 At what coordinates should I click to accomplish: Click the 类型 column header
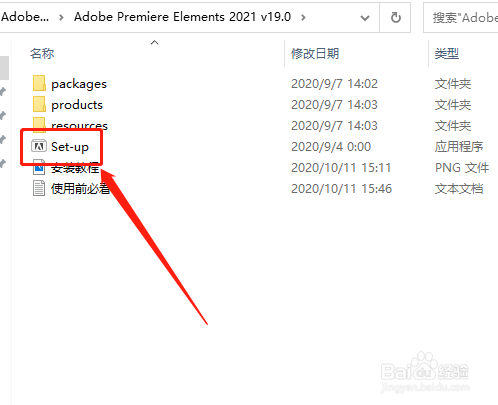click(447, 53)
